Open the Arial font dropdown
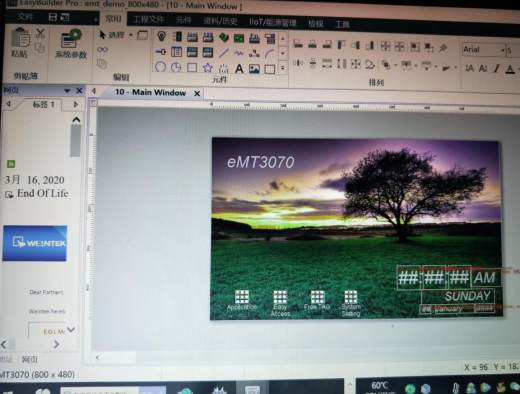This screenshot has width=520, height=394. click(484, 50)
